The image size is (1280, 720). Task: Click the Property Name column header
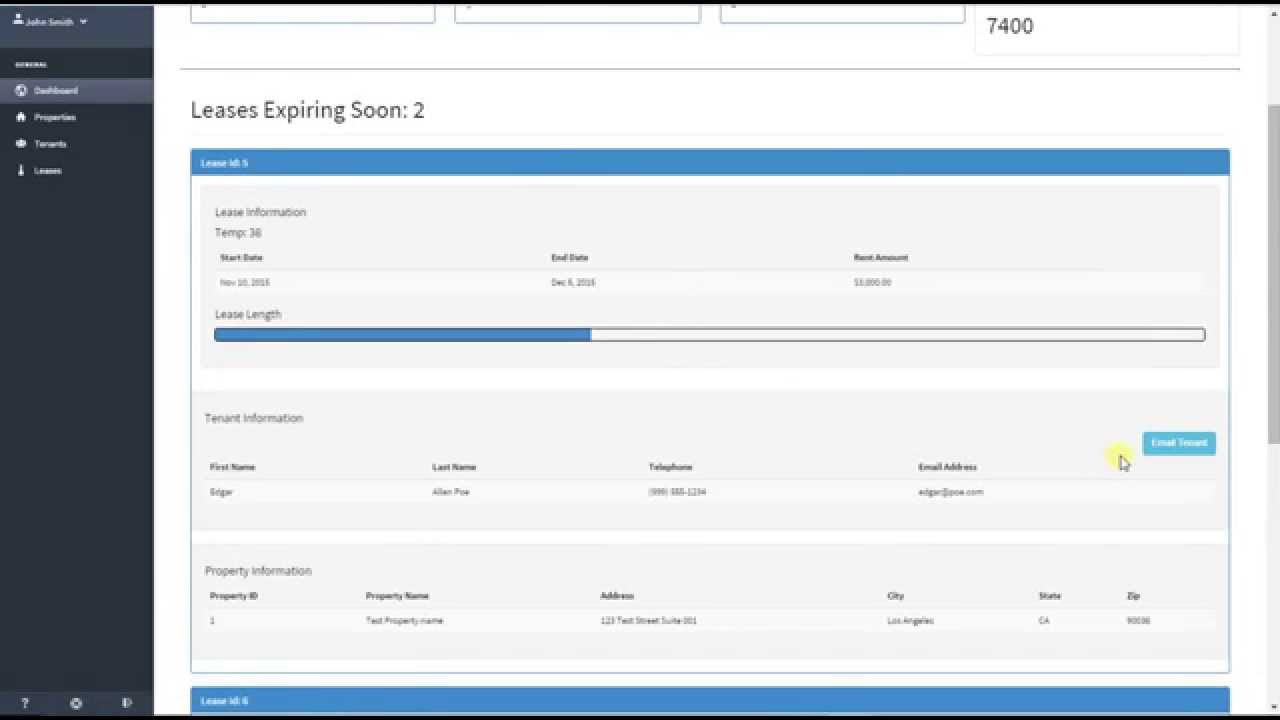397,596
